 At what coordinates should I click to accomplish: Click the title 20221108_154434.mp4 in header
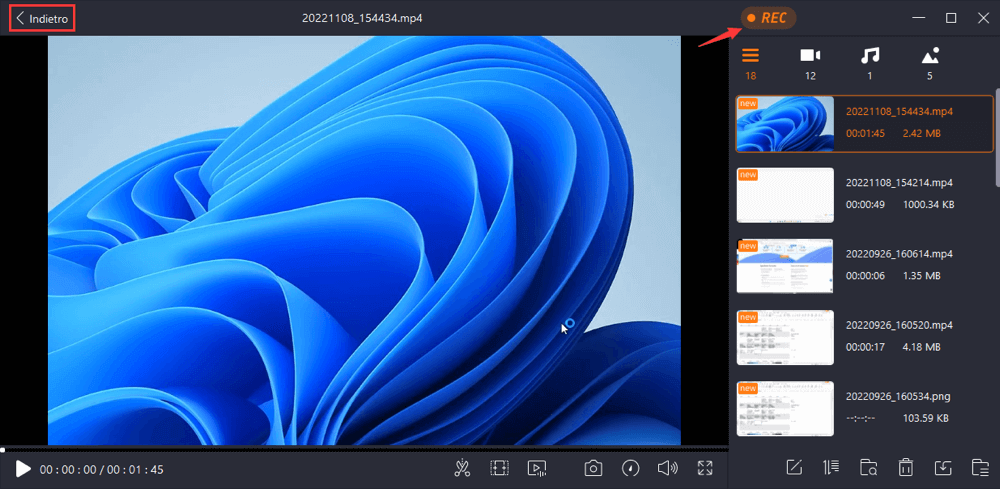point(362,18)
